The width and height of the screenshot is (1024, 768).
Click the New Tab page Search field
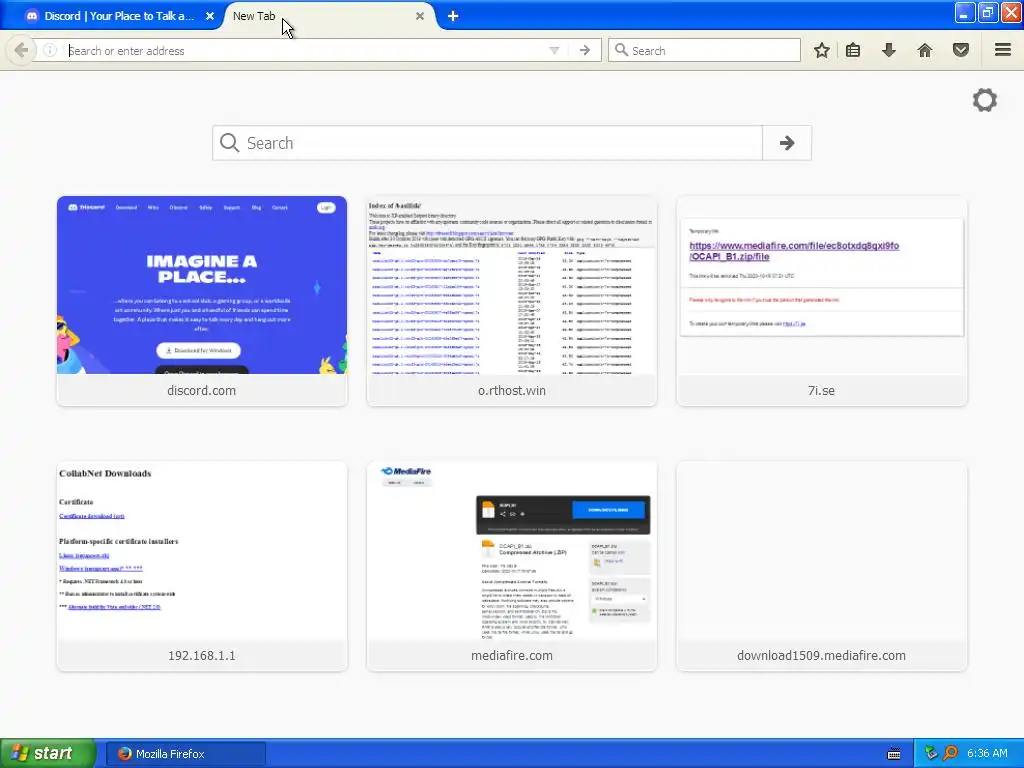pos(487,143)
